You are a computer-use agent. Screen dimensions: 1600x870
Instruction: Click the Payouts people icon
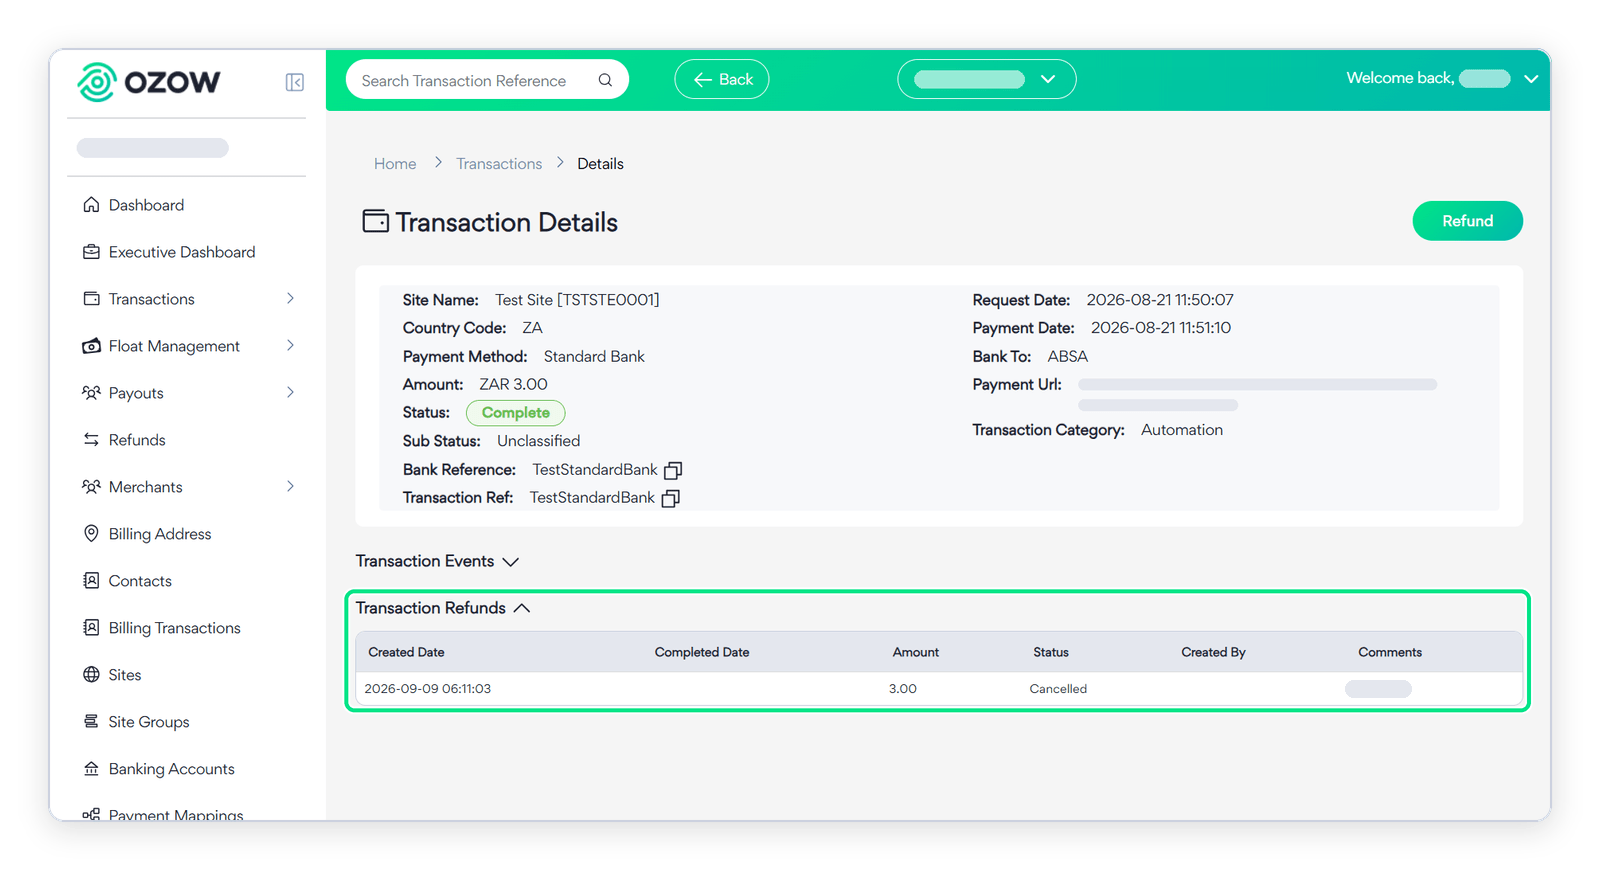pyautogui.click(x=91, y=393)
